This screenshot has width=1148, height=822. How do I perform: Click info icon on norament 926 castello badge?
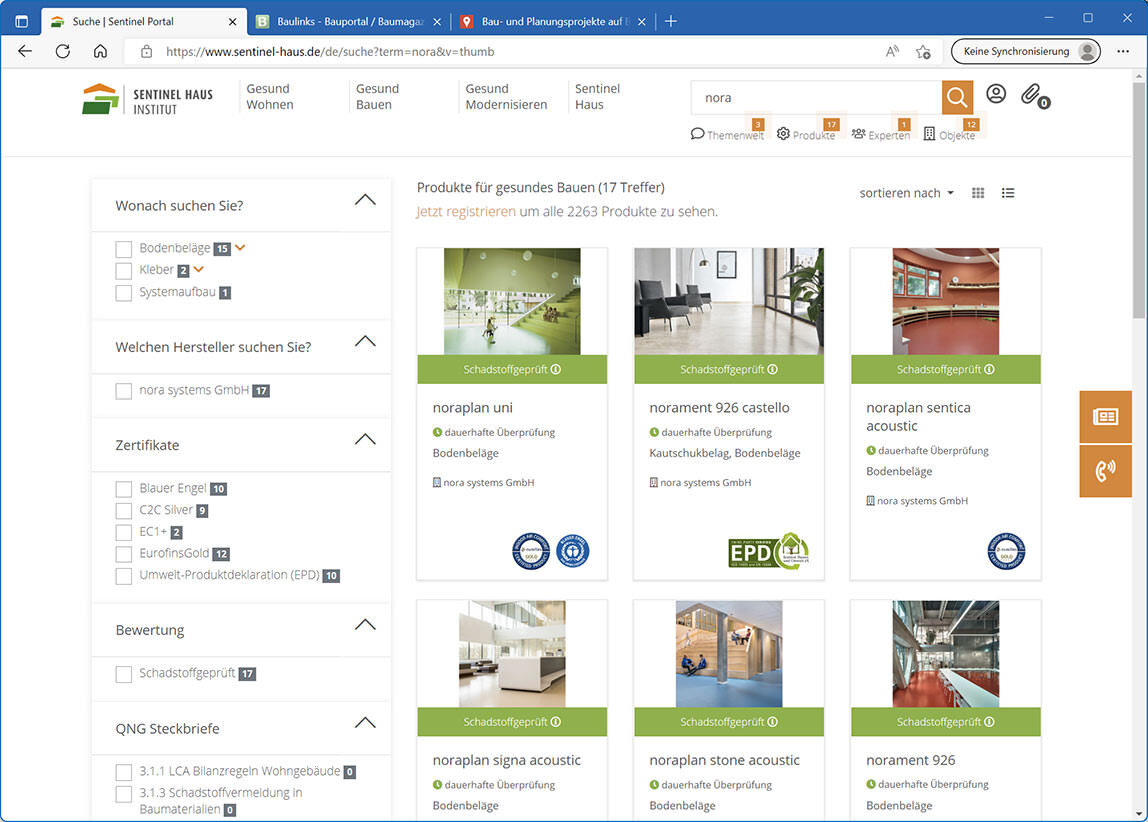click(x=772, y=370)
